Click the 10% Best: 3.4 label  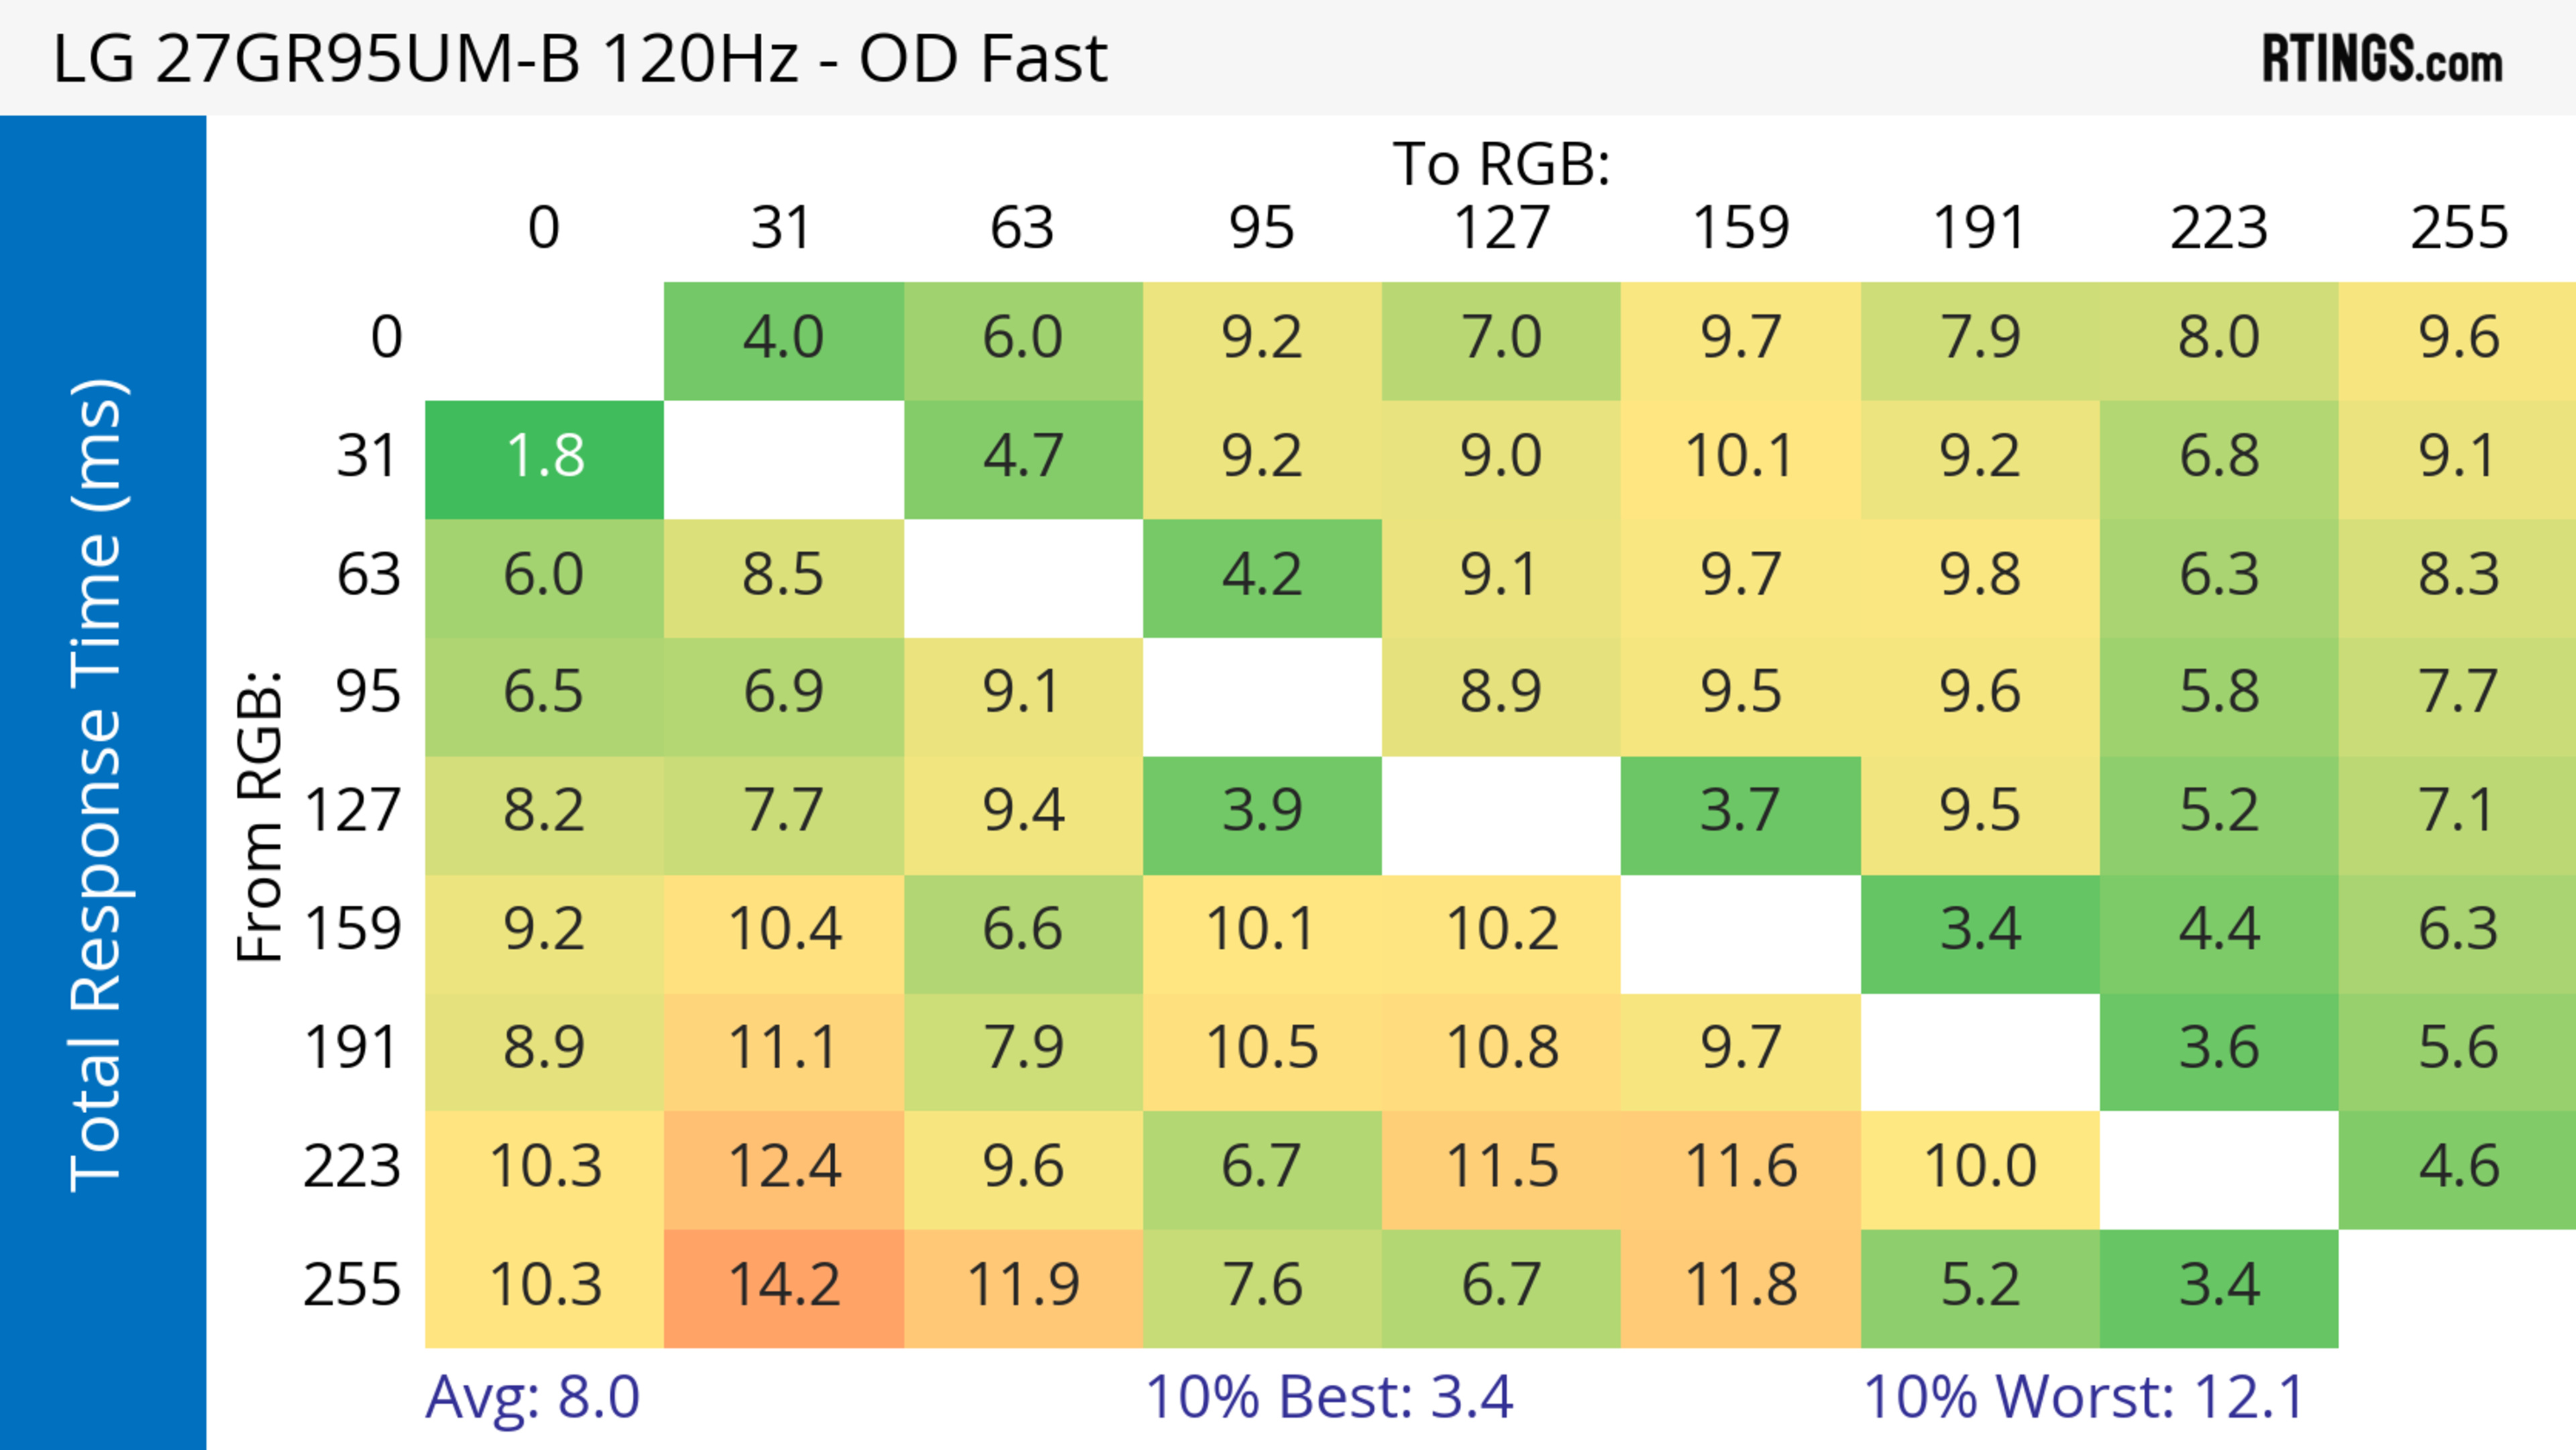tap(1329, 1397)
